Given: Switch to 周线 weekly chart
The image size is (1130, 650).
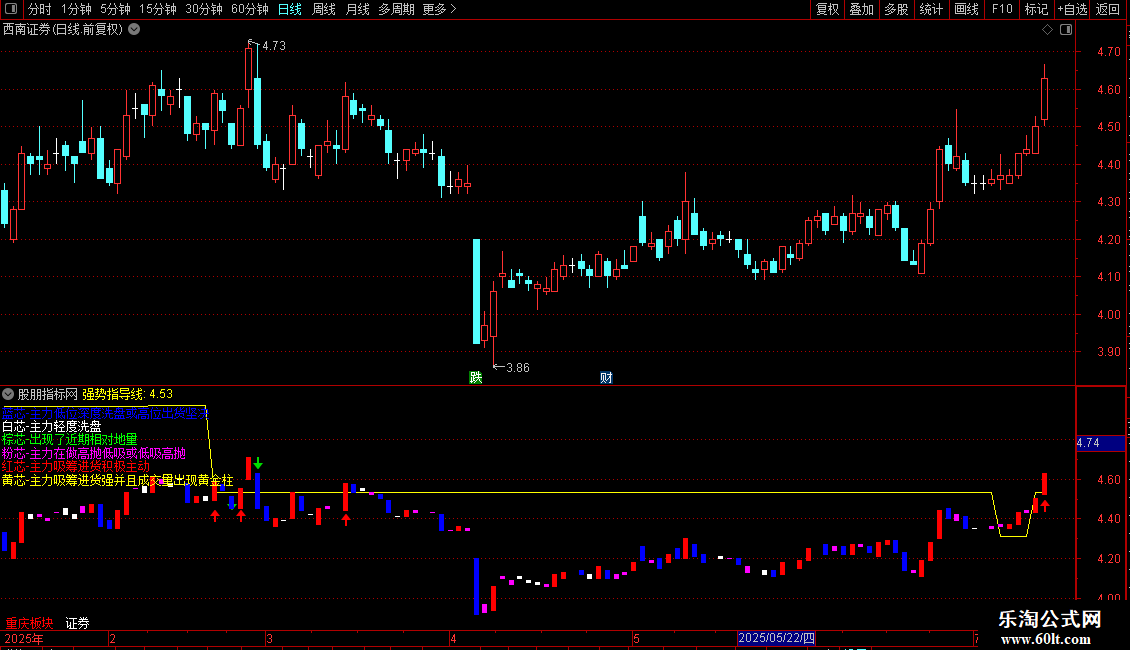Looking at the screenshot, I should pos(324,9).
